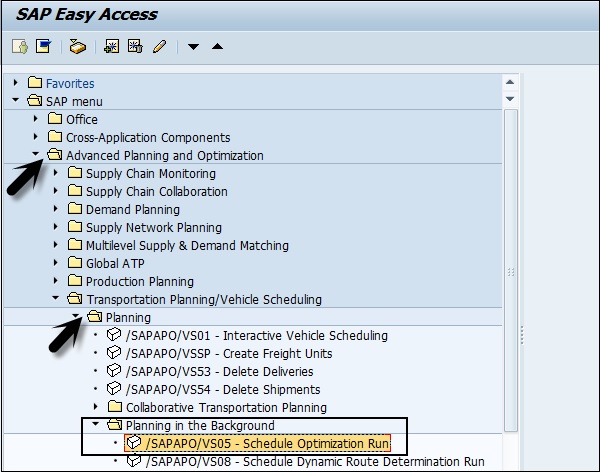
Task: Click the Change Favorites pencil icon
Action: (159, 47)
